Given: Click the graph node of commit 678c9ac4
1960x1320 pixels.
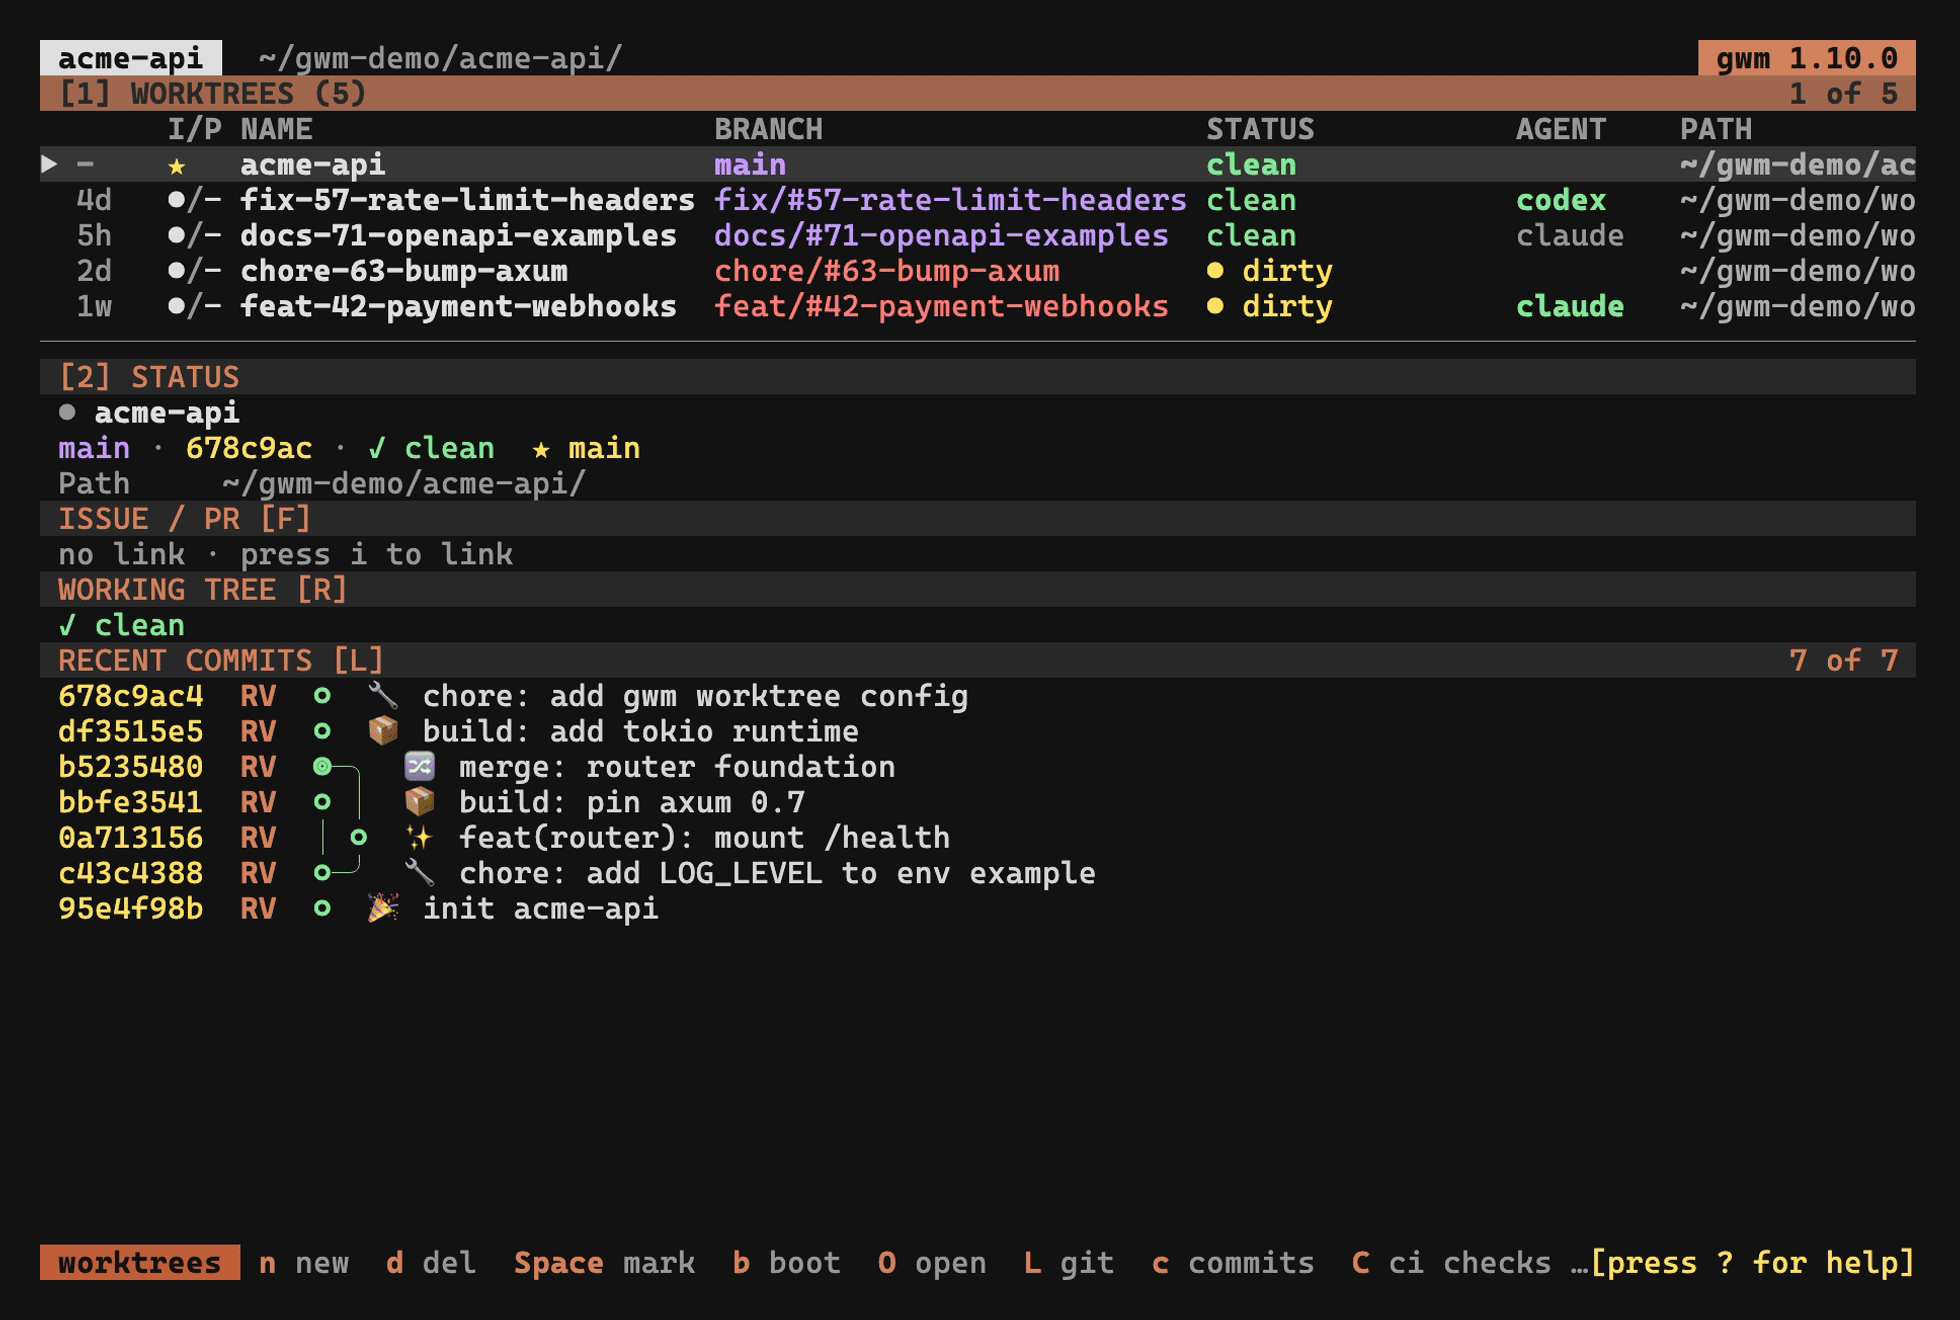Looking at the screenshot, I should pos(322,696).
